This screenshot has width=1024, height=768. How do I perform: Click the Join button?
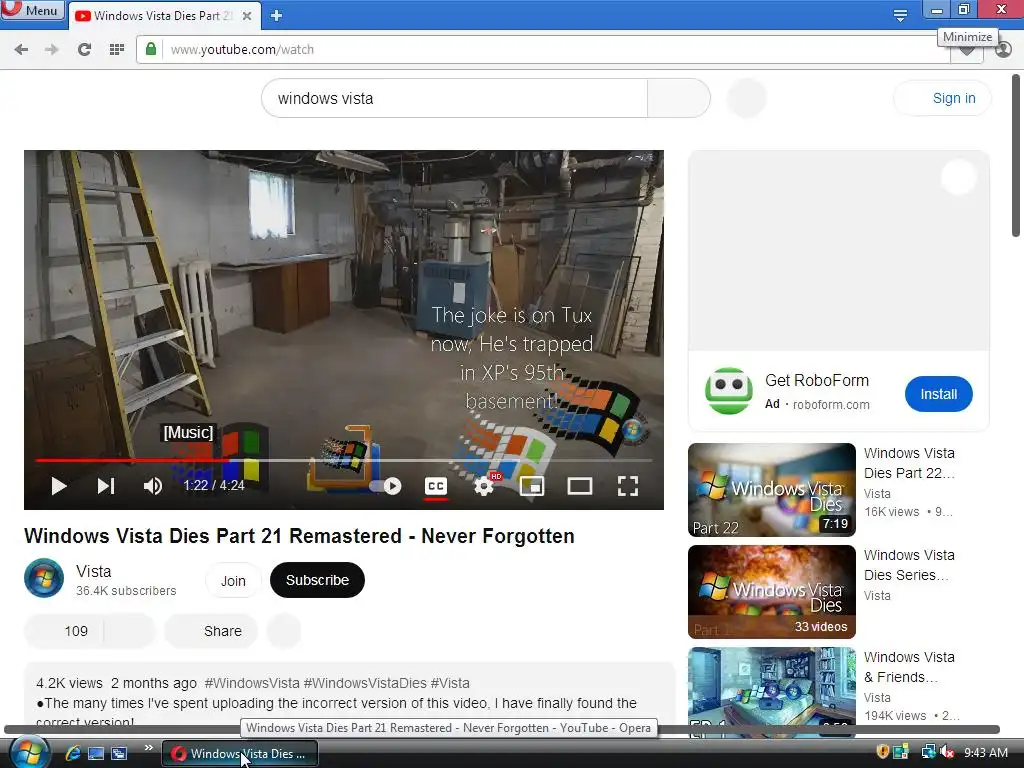(x=233, y=581)
